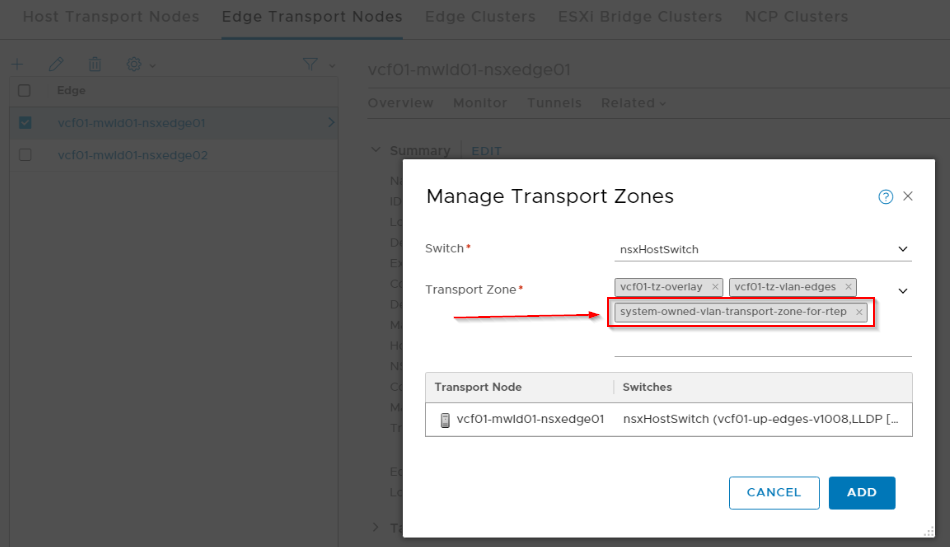Viewport: 950px width, 547px height.
Task: Click the edit pencil icon in toolbar
Action: coord(56,64)
